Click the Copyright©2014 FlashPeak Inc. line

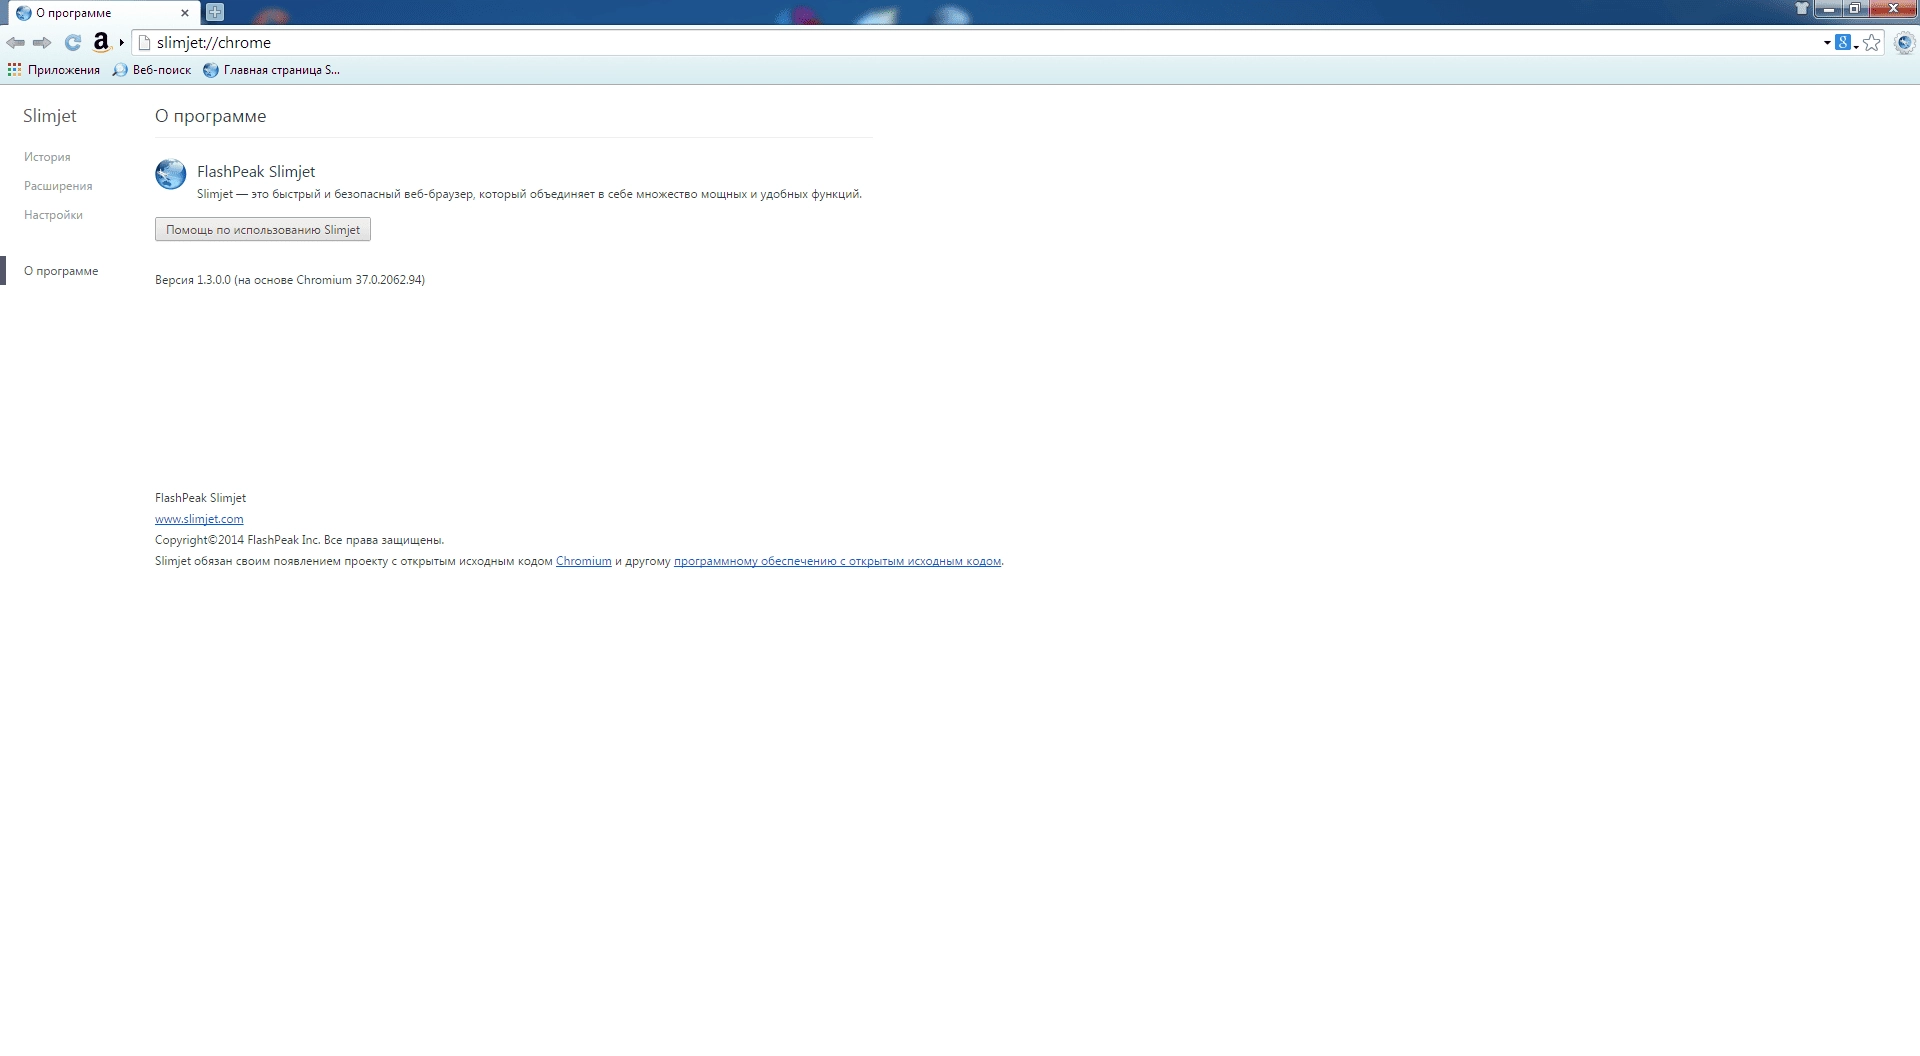pyautogui.click(x=299, y=540)
